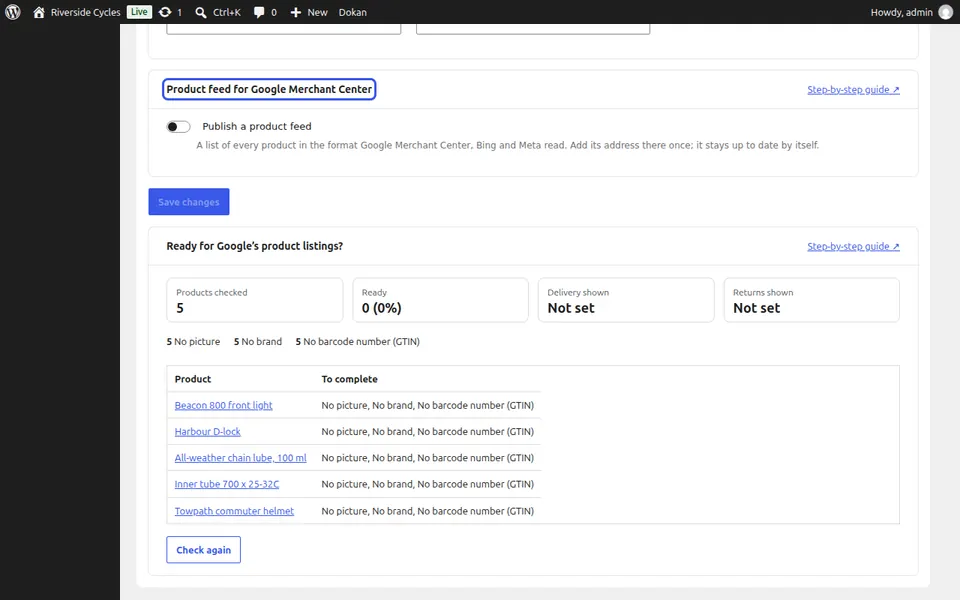Click the Product column header
Image resolution: width=960 pixels, height=600 pixels.
pos(193,379)
